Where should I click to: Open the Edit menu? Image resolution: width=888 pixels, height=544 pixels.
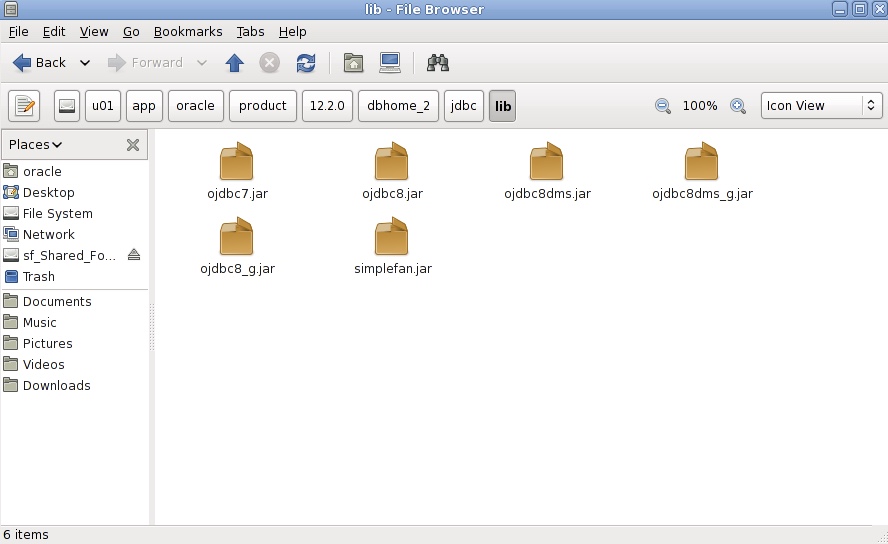54,32
